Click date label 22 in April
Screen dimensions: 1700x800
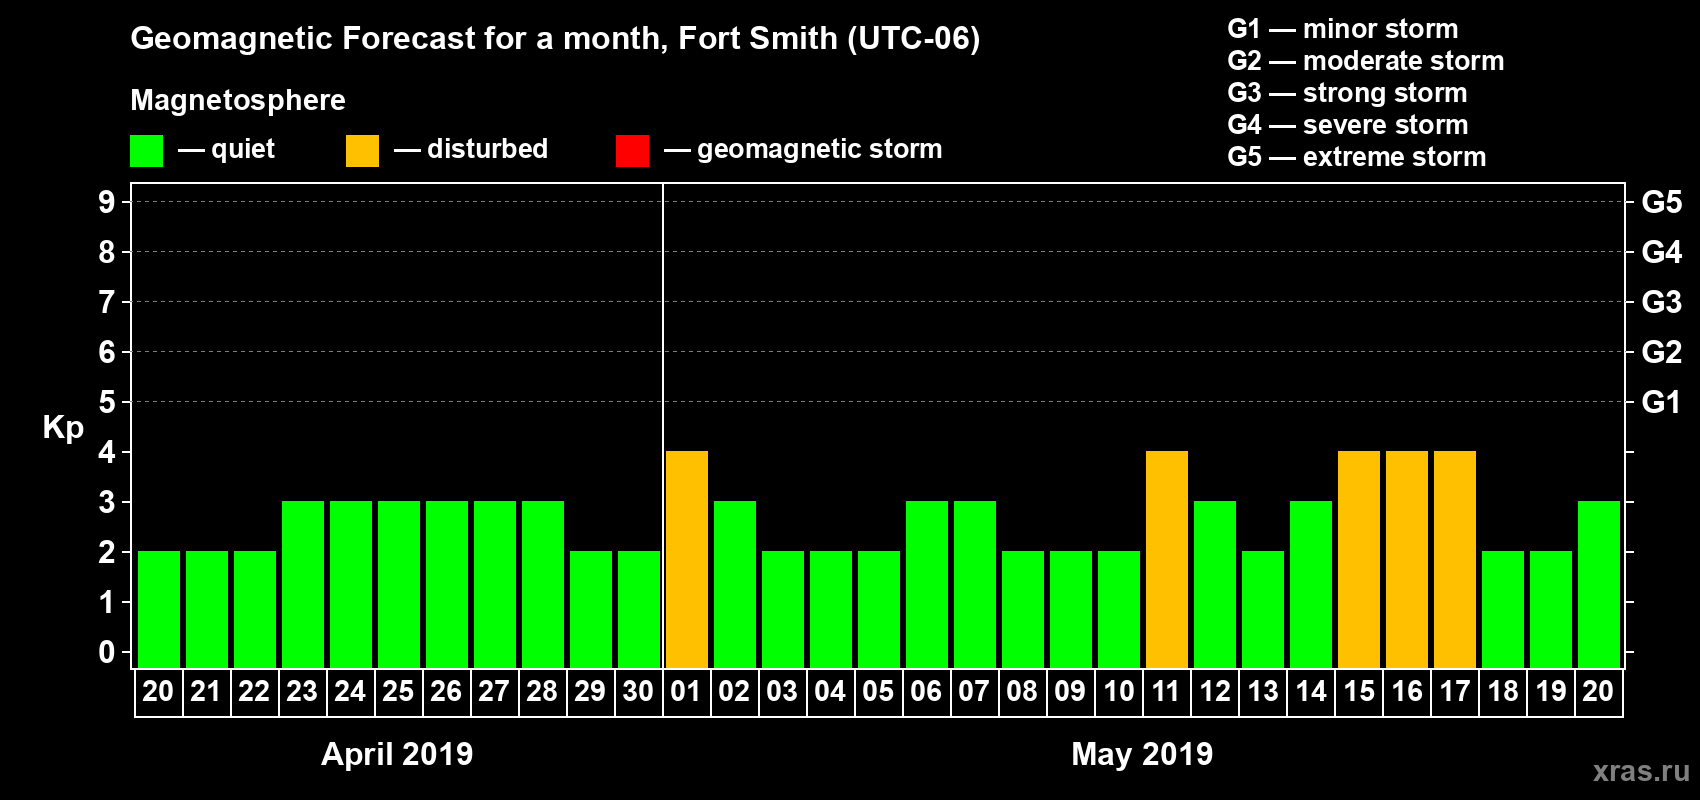pos(254,692)
